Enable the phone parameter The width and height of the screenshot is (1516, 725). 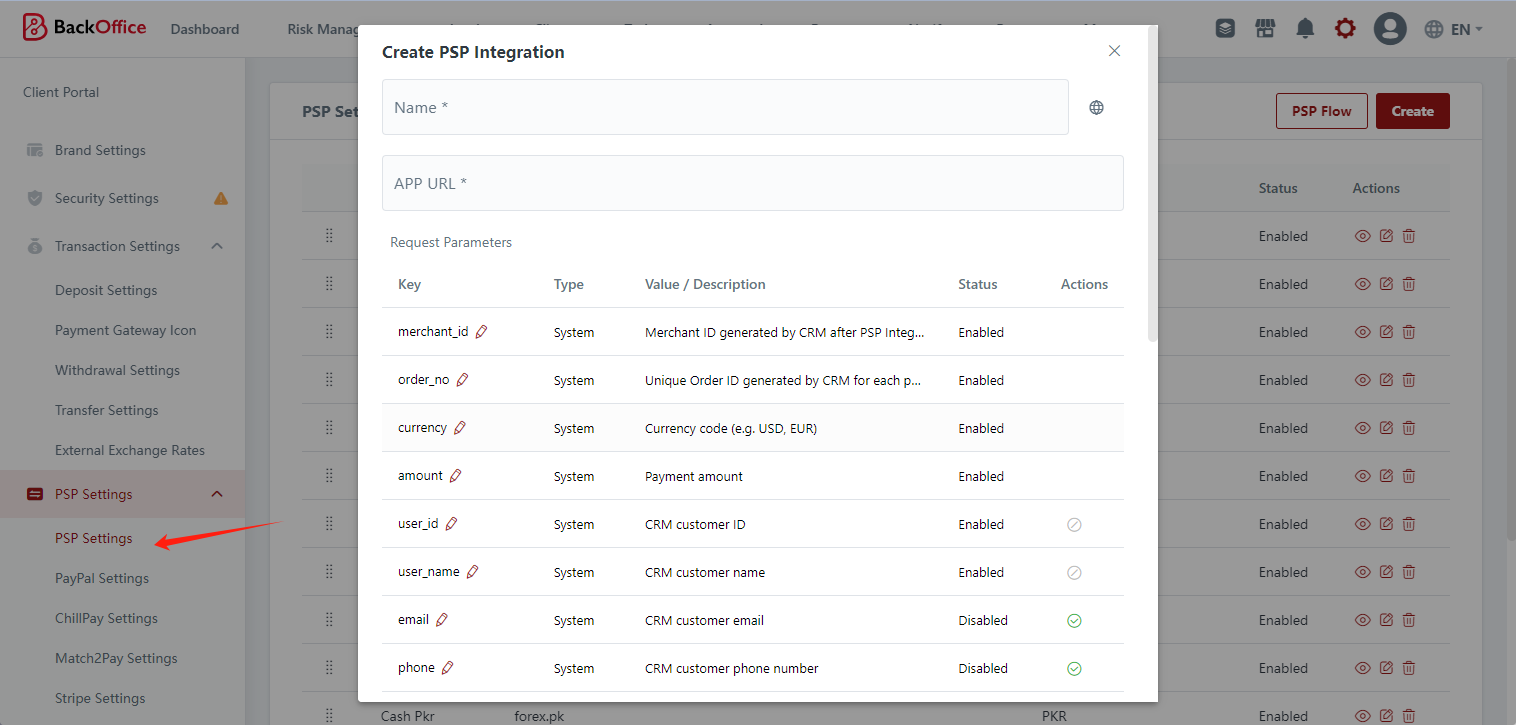point(1074,668)
